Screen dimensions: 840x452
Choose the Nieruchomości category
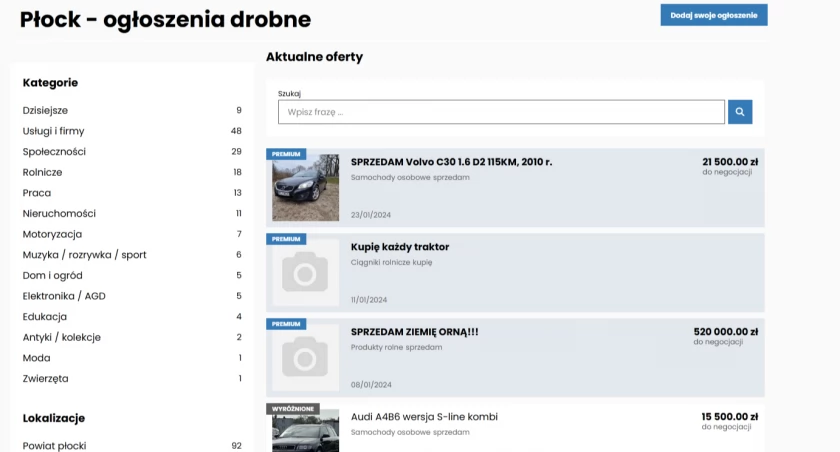tap(59, 214)
